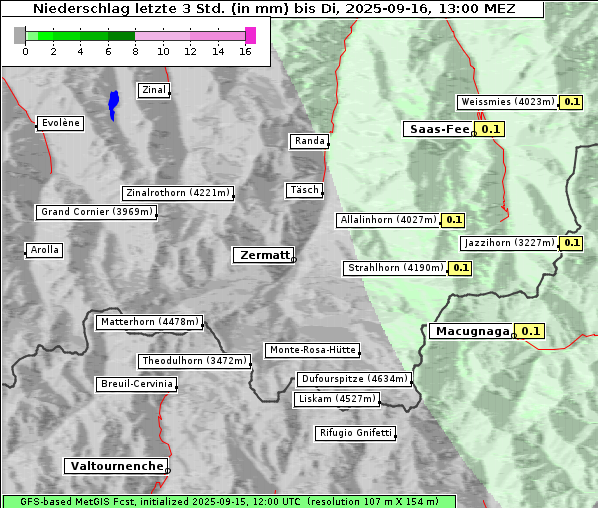Image resolution: width=598 pixels, height=508 pixels.
Task: Select the Valtournenche location label
Action: [116, 466]
